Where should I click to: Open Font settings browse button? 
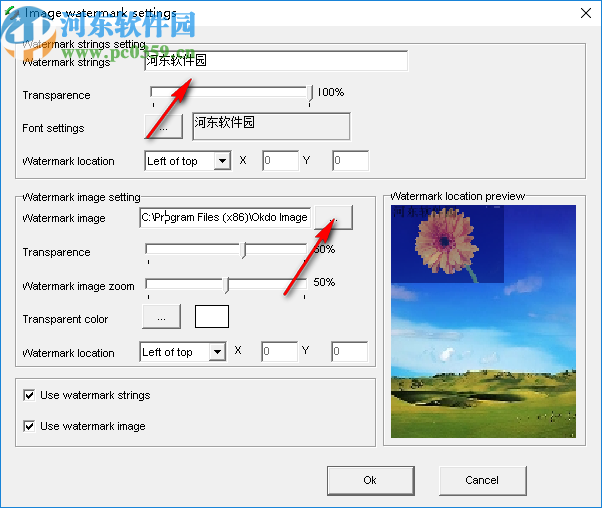[x=164, y=126]
